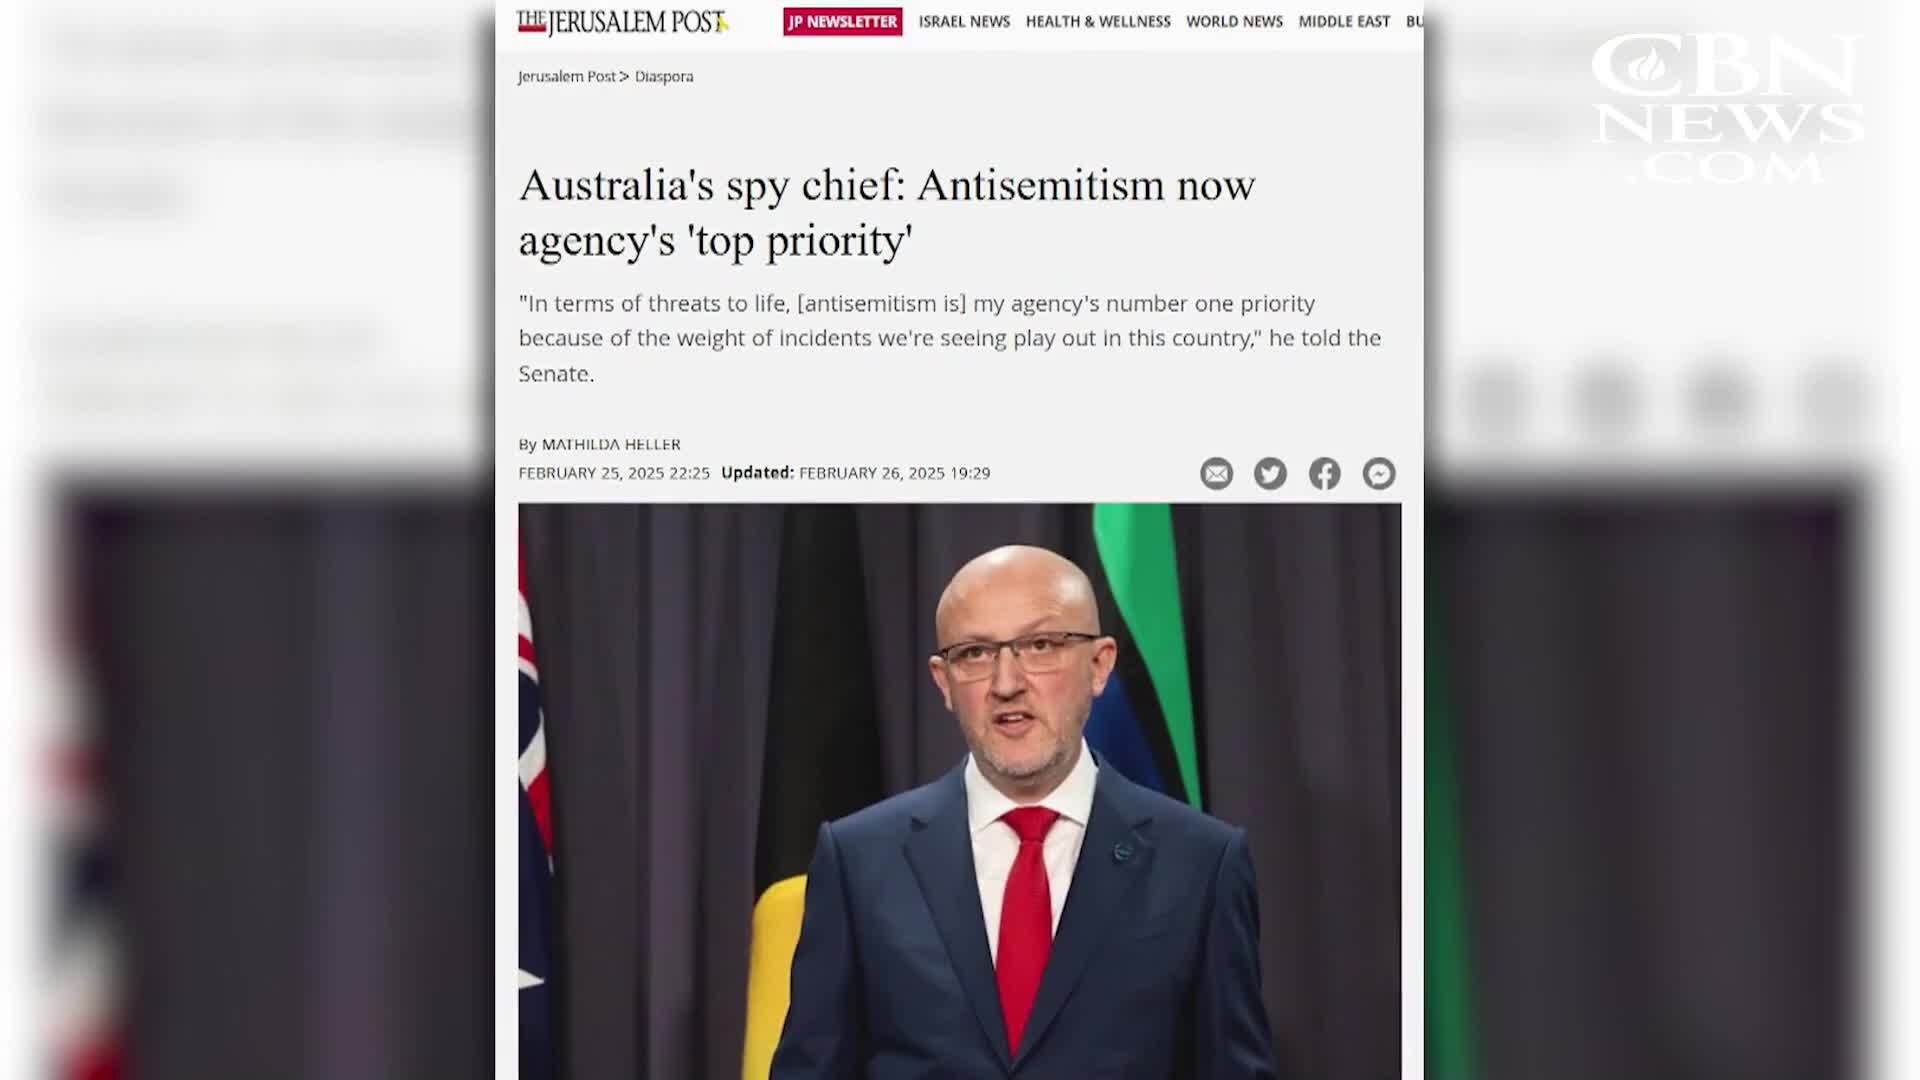
Task: Click author name Mathilda Heller
Action: tap(611, 444)
